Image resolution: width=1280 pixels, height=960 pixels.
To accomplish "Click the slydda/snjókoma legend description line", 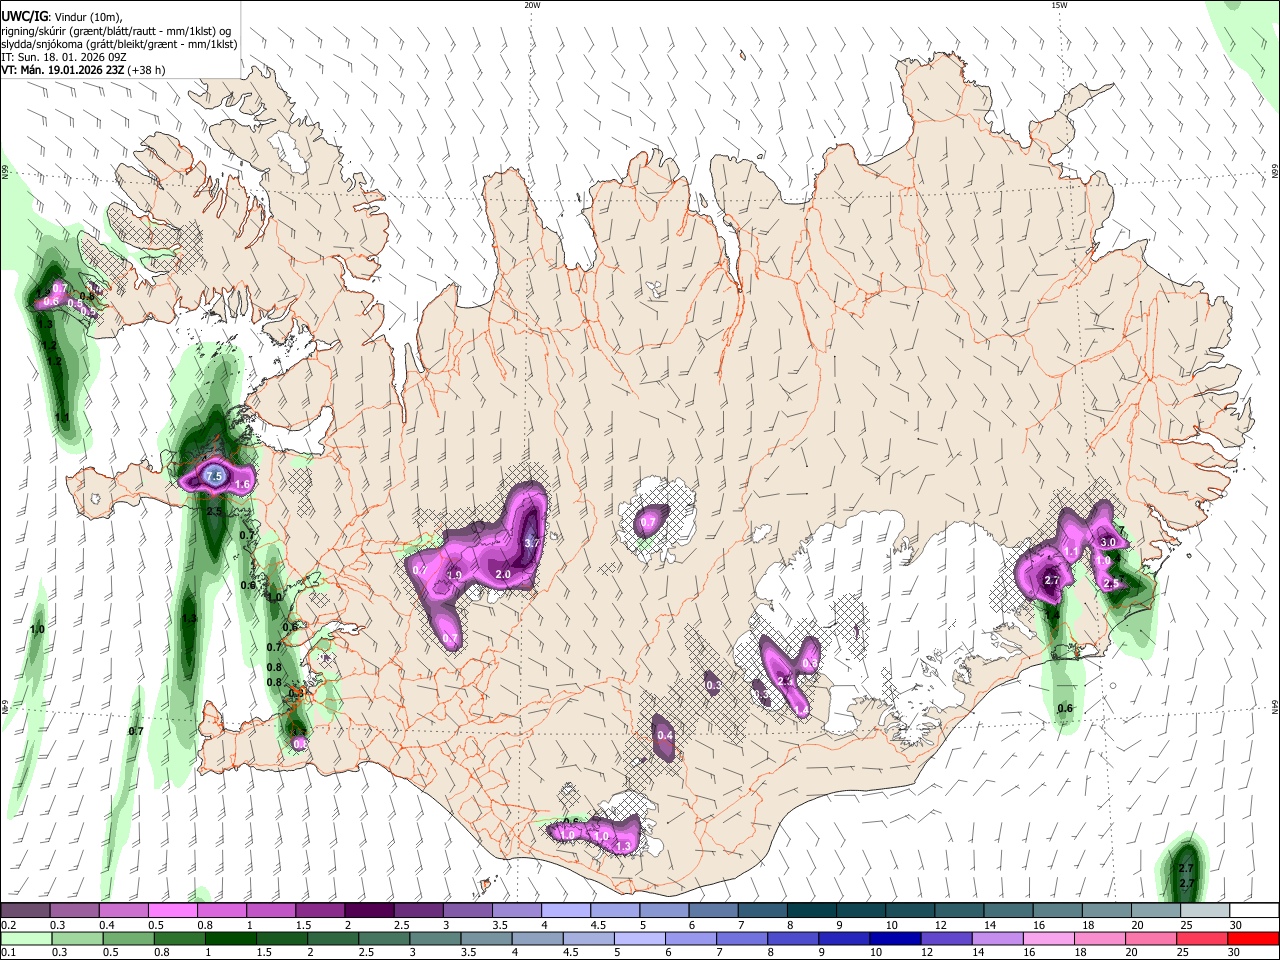I will [x=119, y=44].
